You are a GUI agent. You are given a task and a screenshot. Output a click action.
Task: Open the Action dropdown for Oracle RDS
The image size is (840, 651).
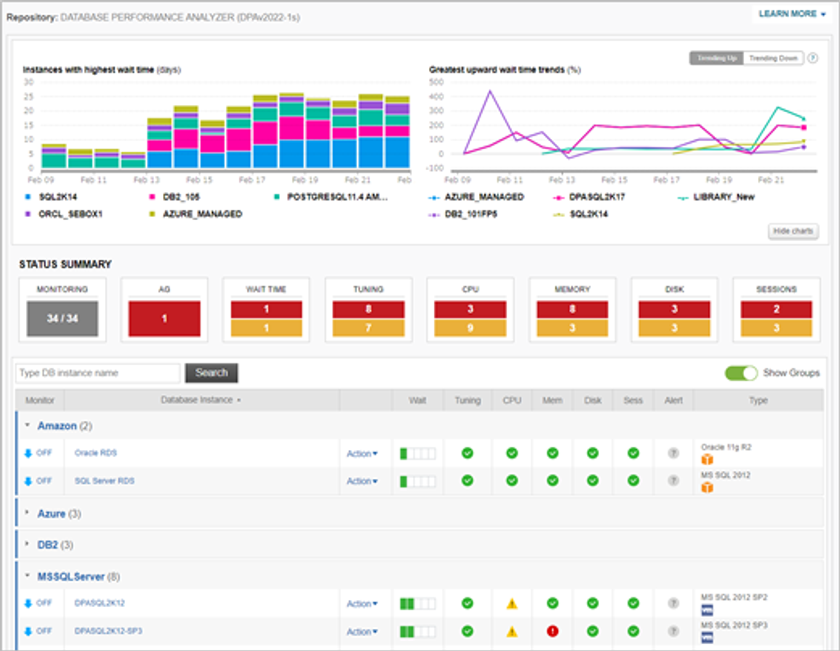point(361,453)
